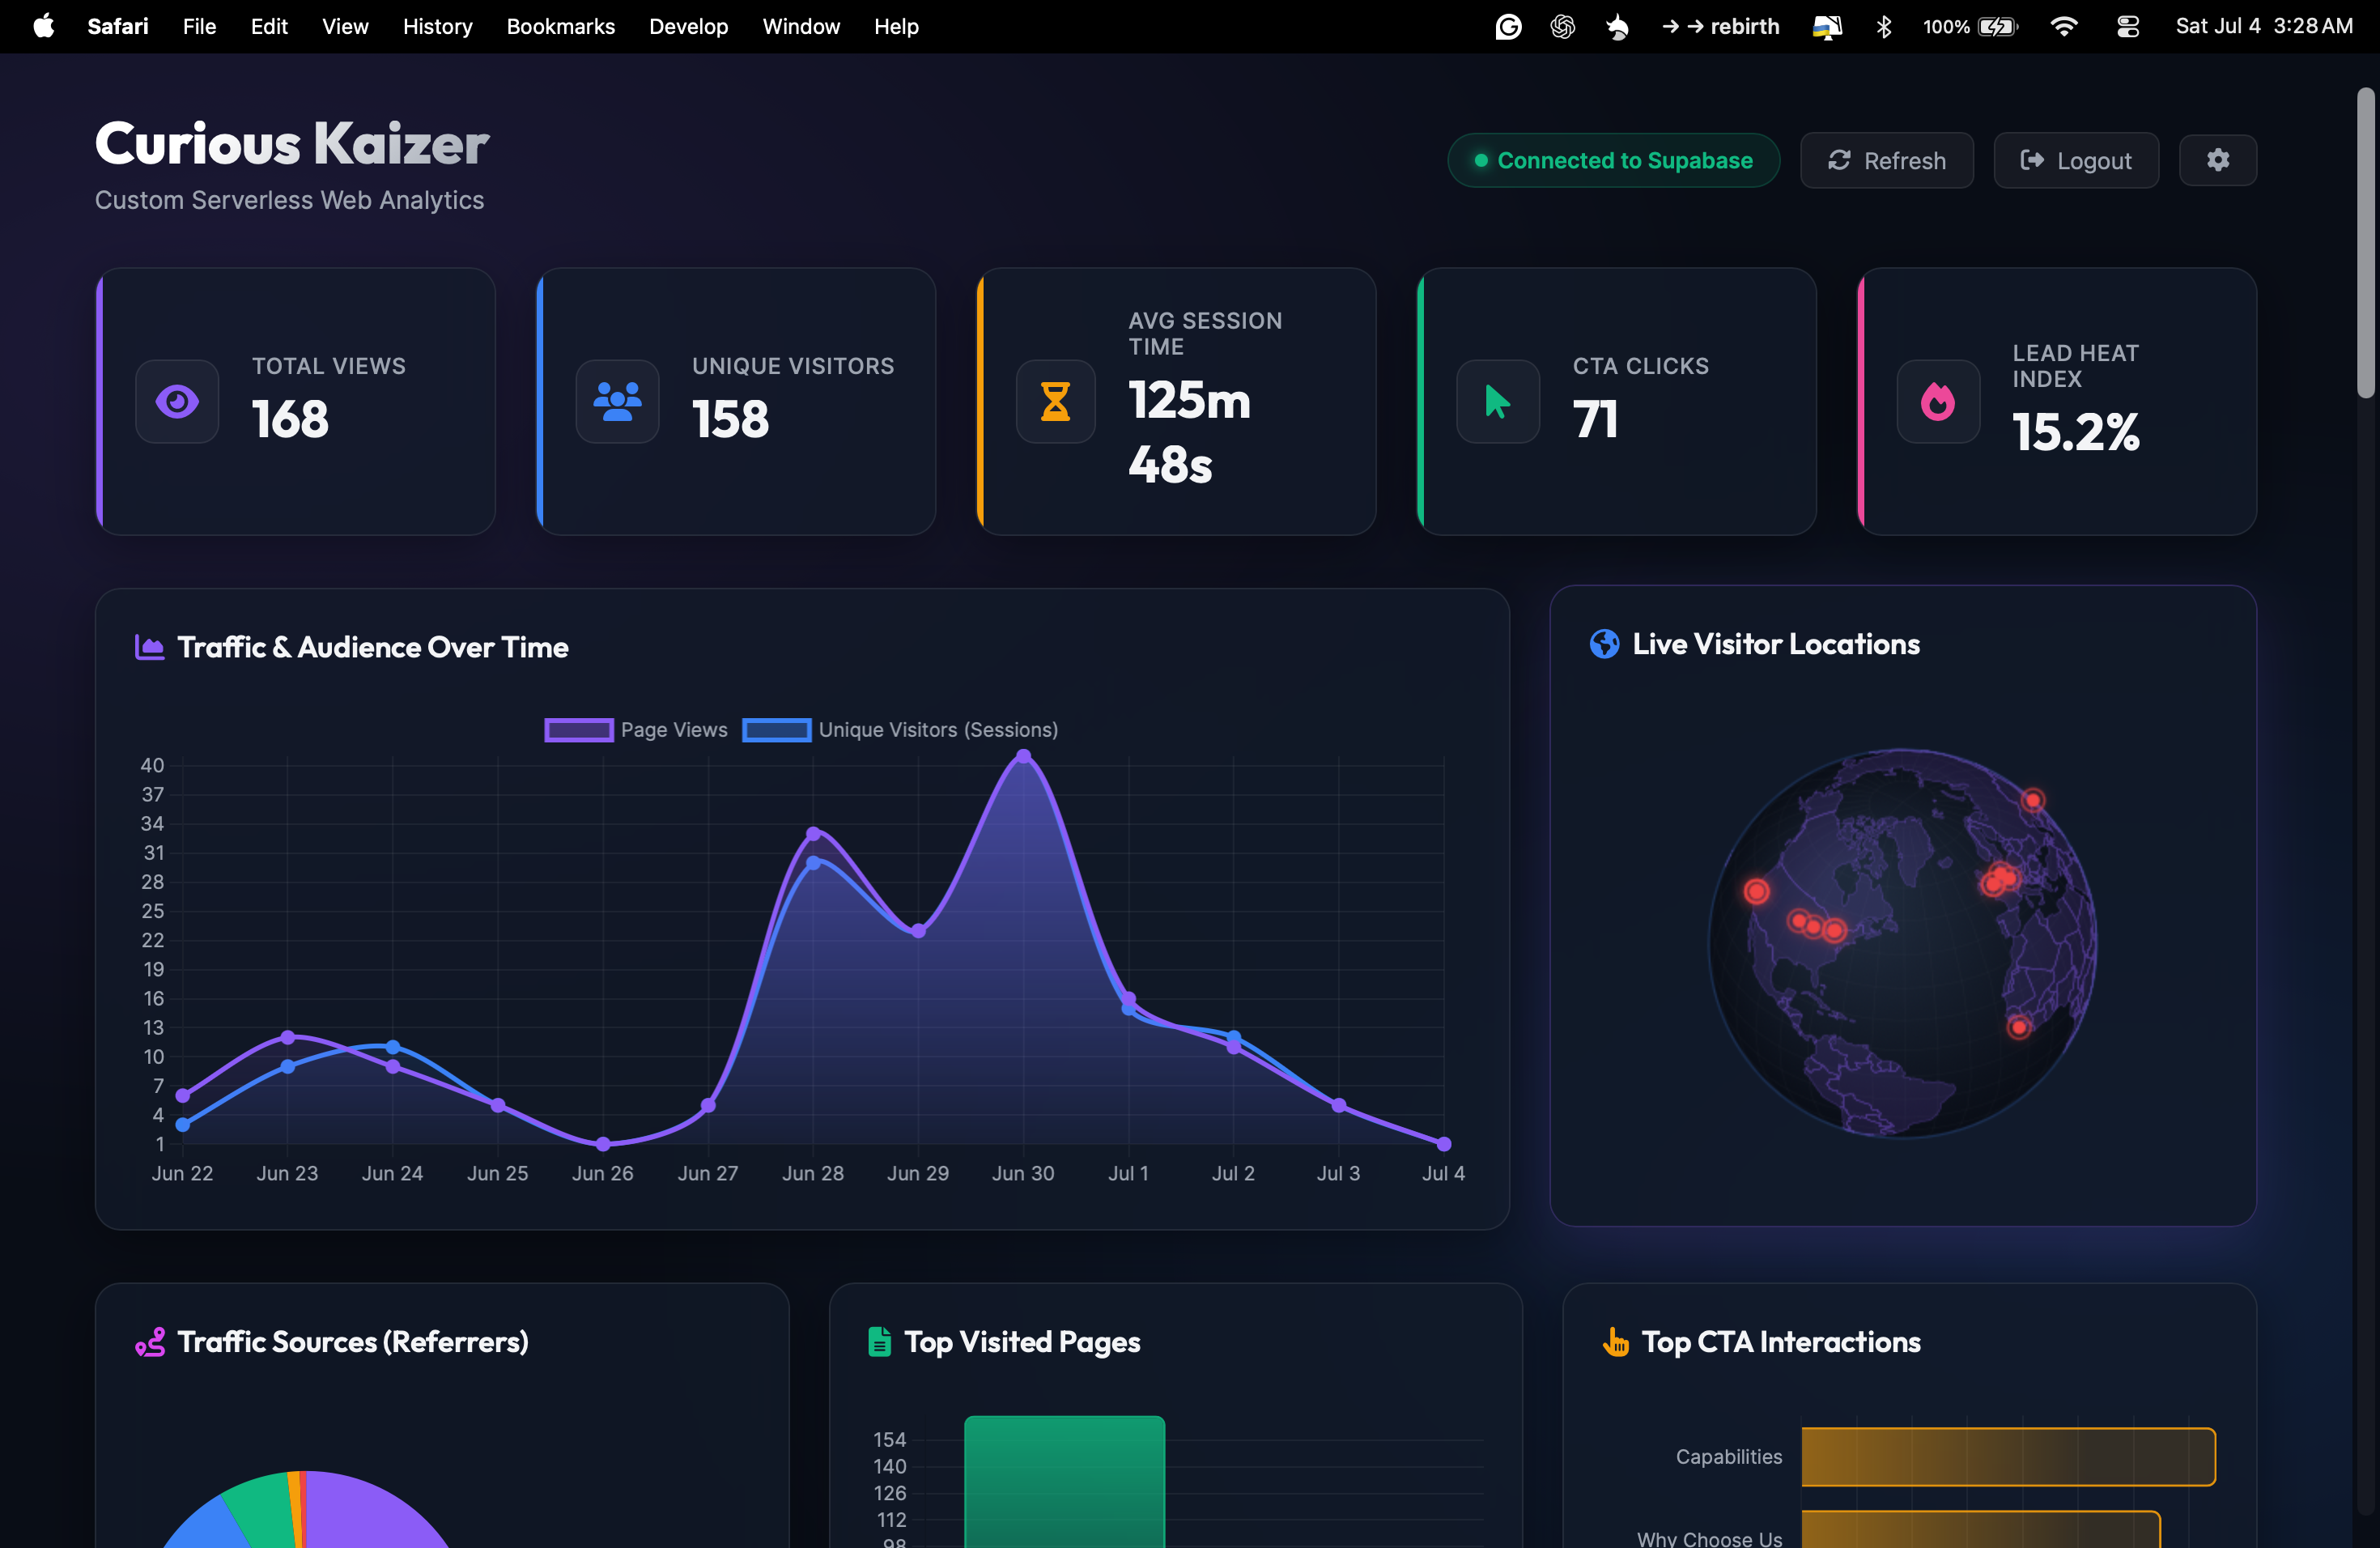The image size is (2380, 1548).
Task: Click the route icon beside Traffic Sources title
Action: (x=150, y=1342)
